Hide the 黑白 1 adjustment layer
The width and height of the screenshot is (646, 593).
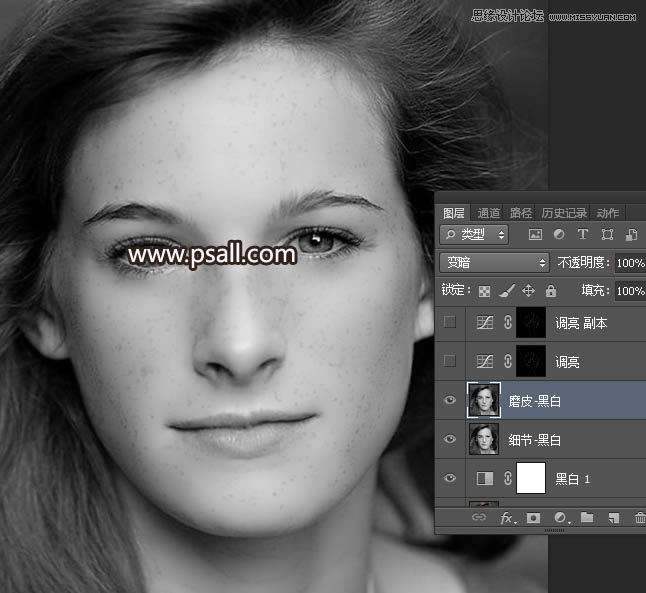click(x=450, y=478)
